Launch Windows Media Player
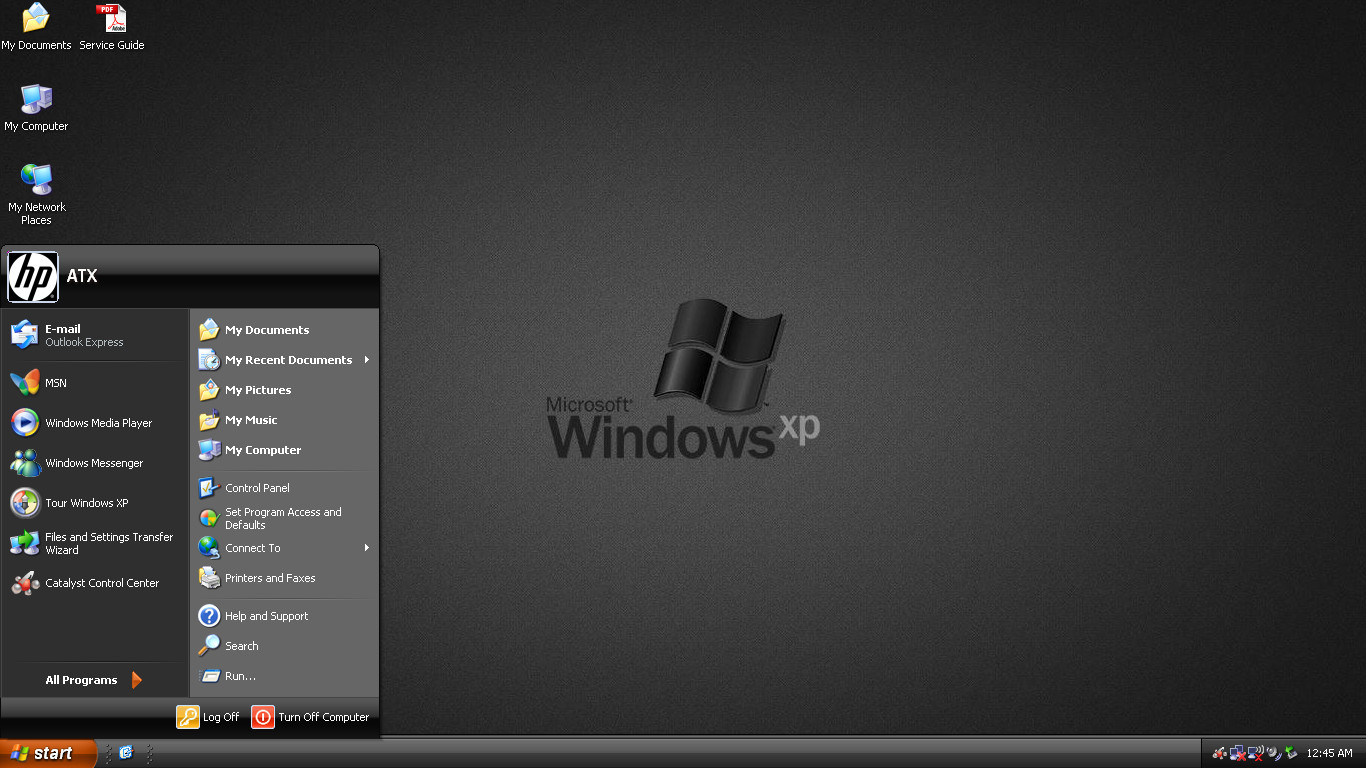Viewport: 1366px width, 768px height. pos(96,423)
